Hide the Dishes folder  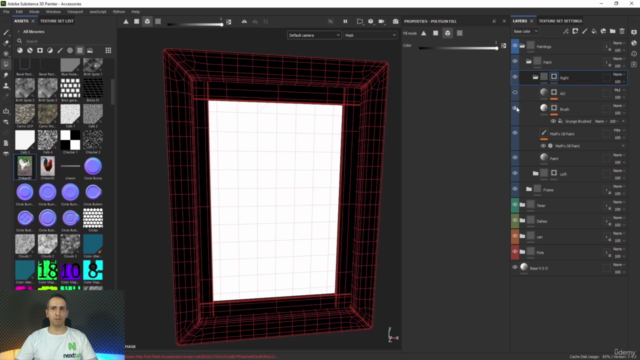[x=515, y=220]
